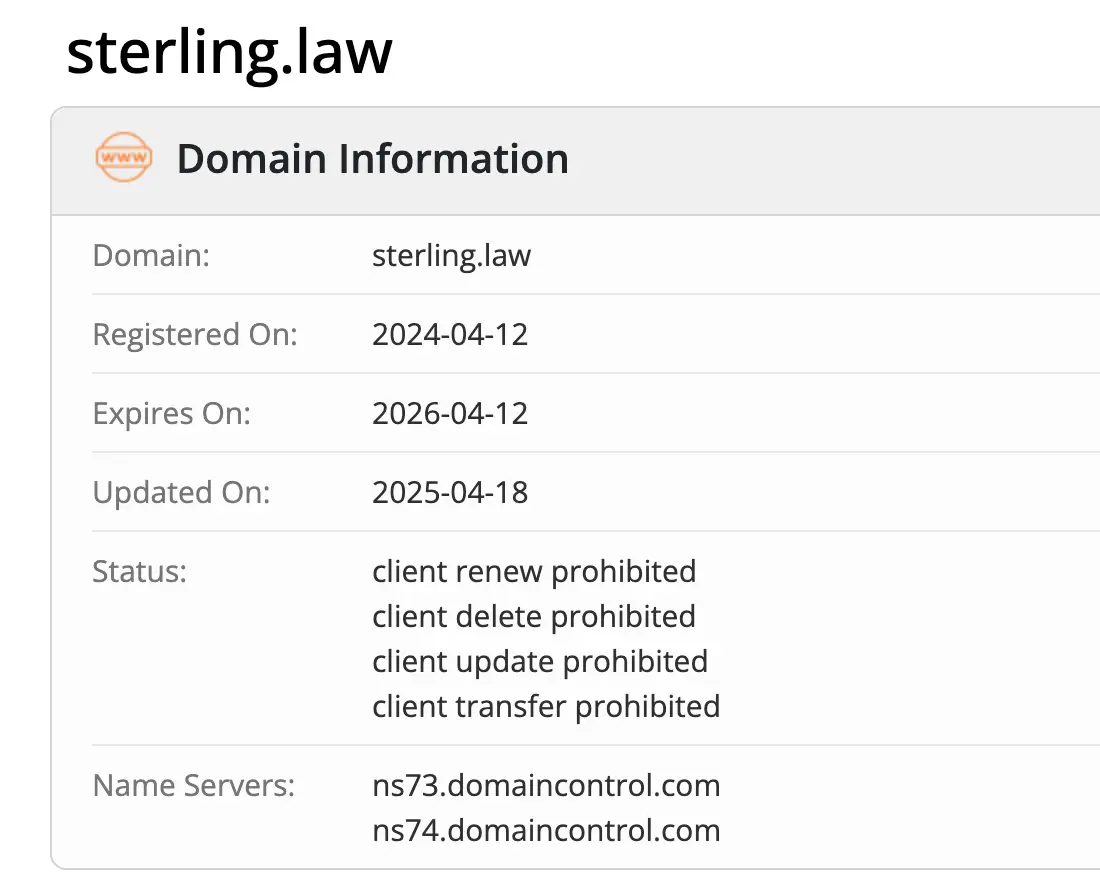The image size is (1100, 872).
Task: Select the expiry date 2026-04-12
Action: 450,413
